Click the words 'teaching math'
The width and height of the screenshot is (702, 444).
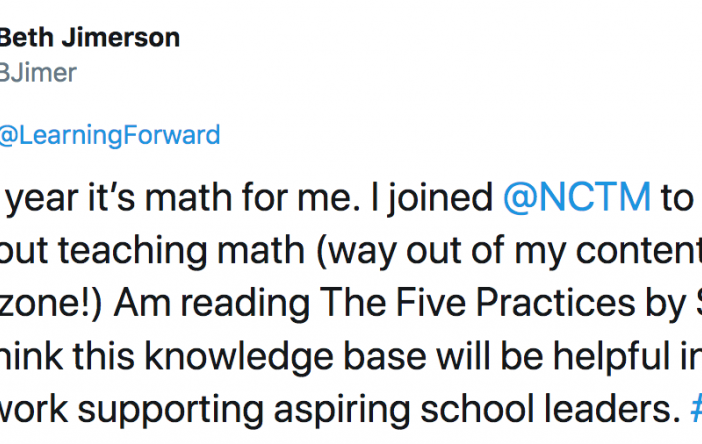pos(181,251)
